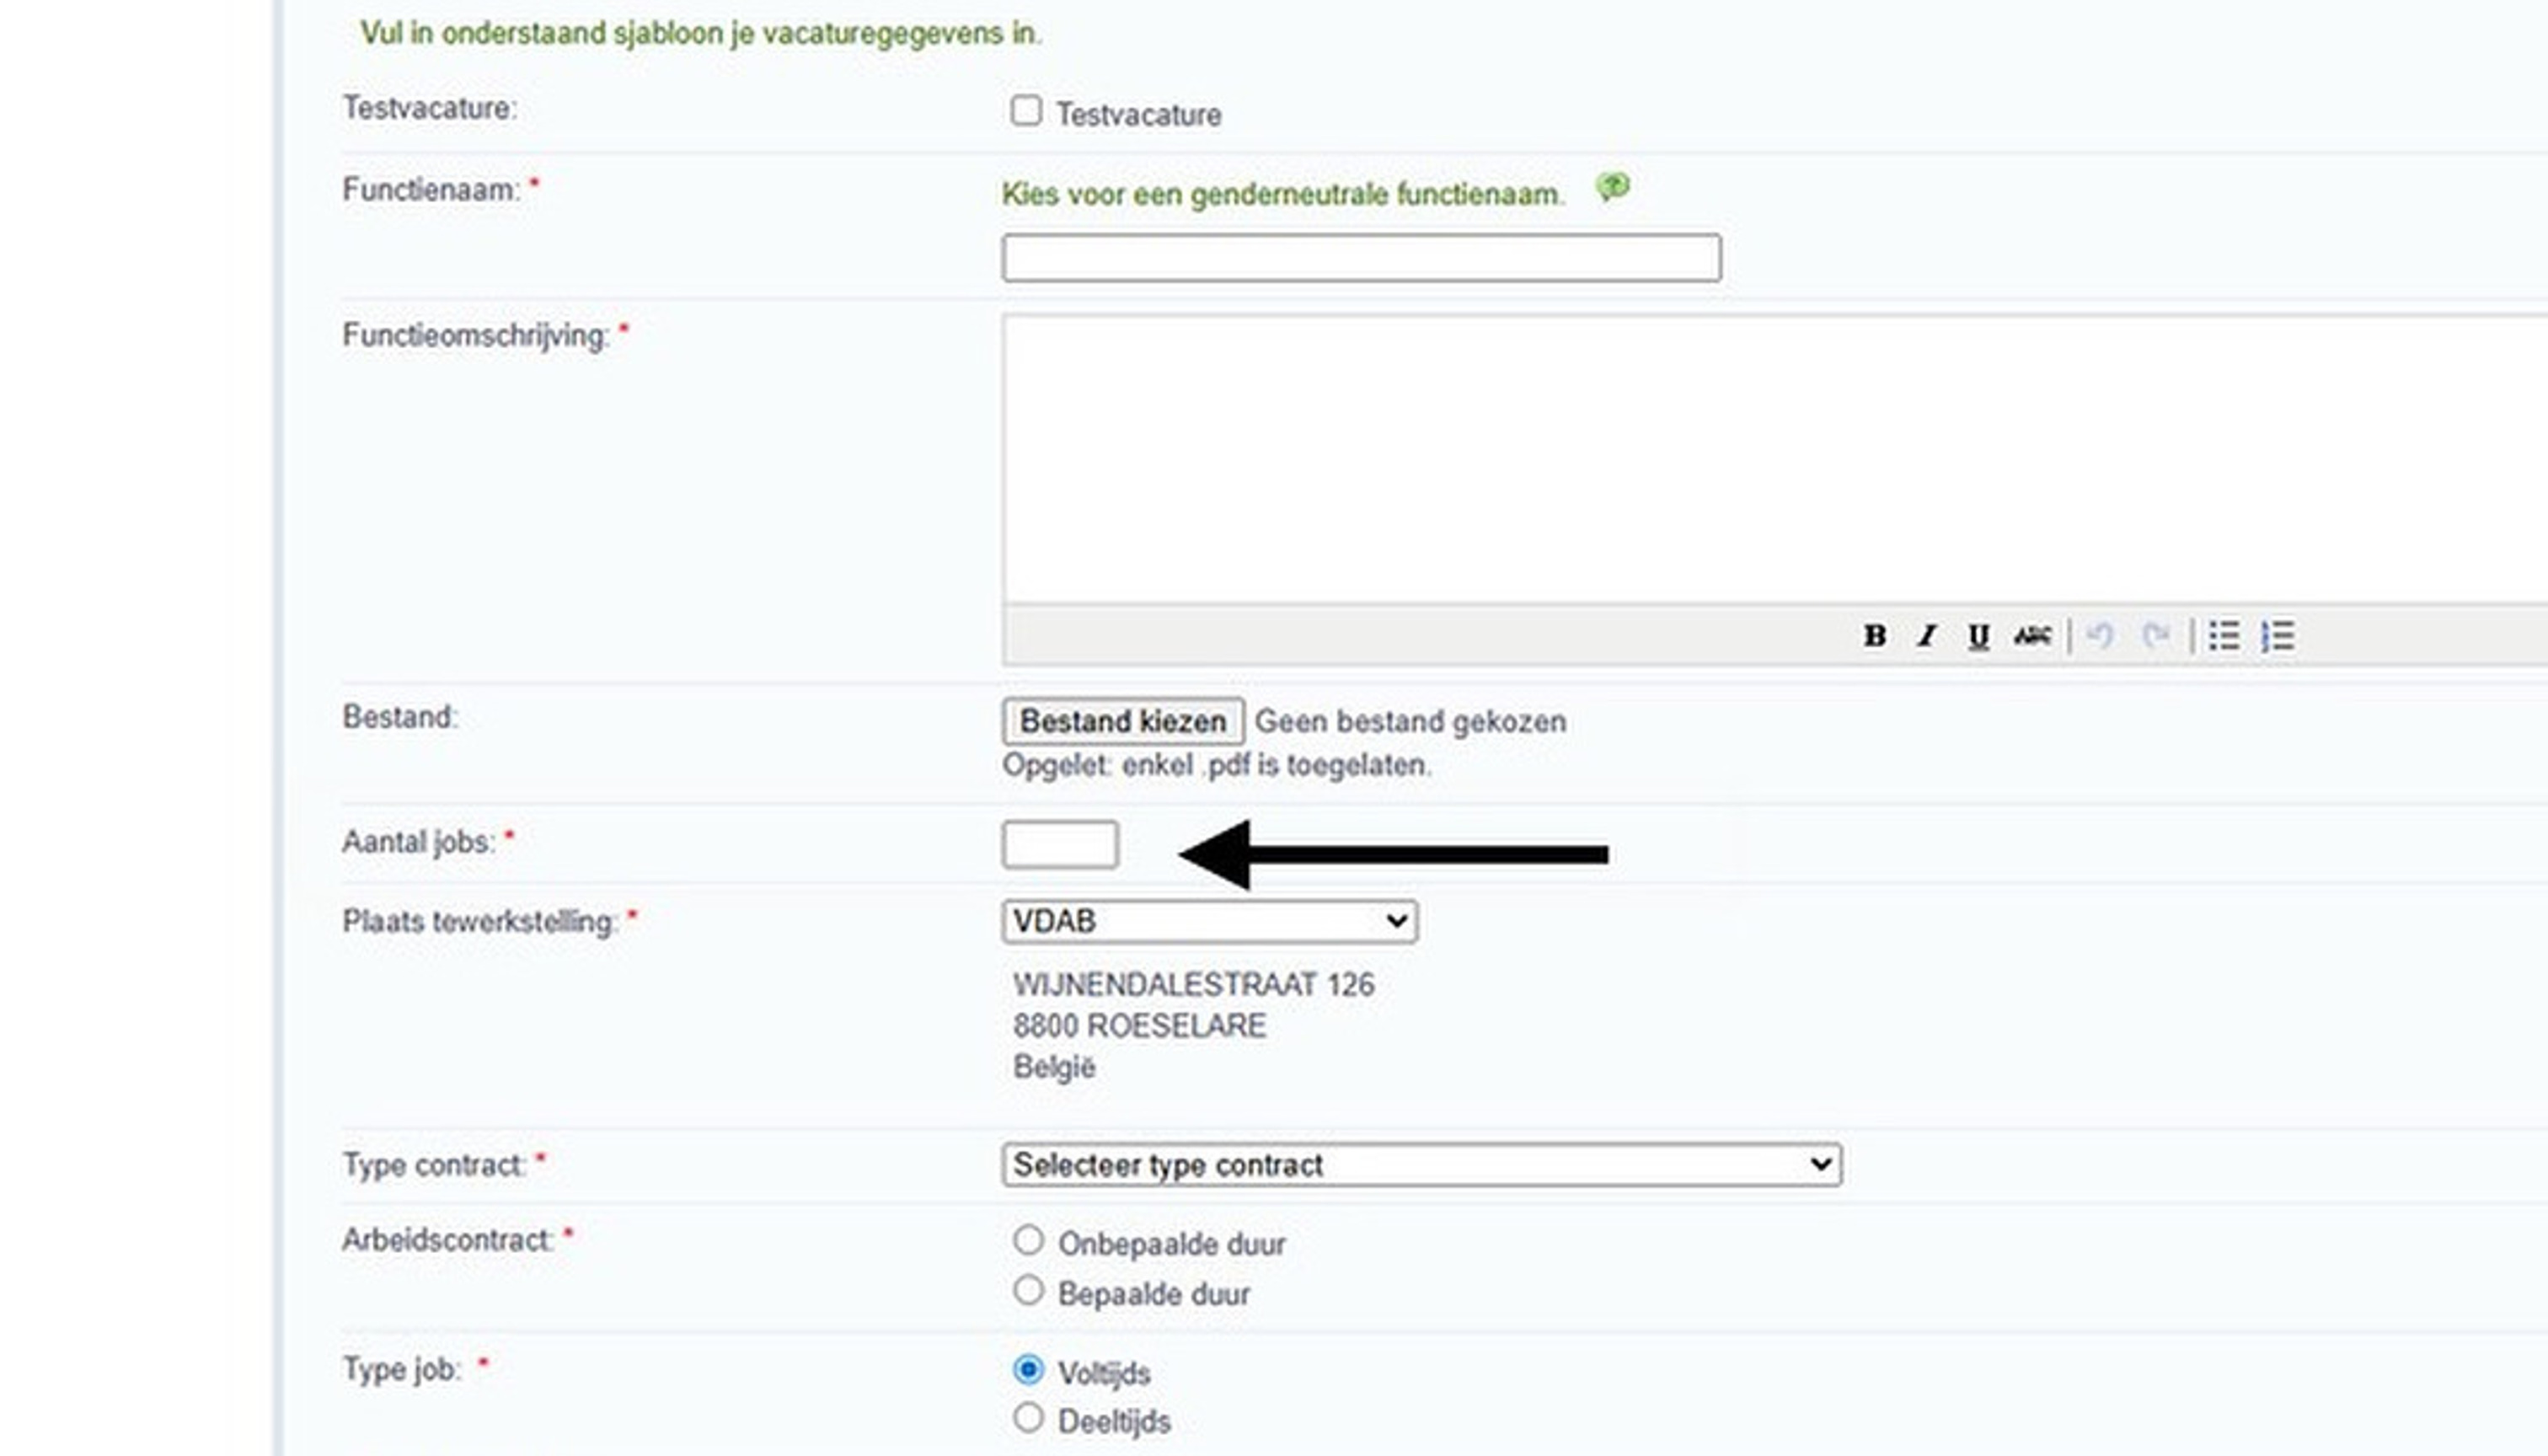Click the Redo arrow in editor toolbar
The image size is (2548, 1456).
(x=2155, y=636)
